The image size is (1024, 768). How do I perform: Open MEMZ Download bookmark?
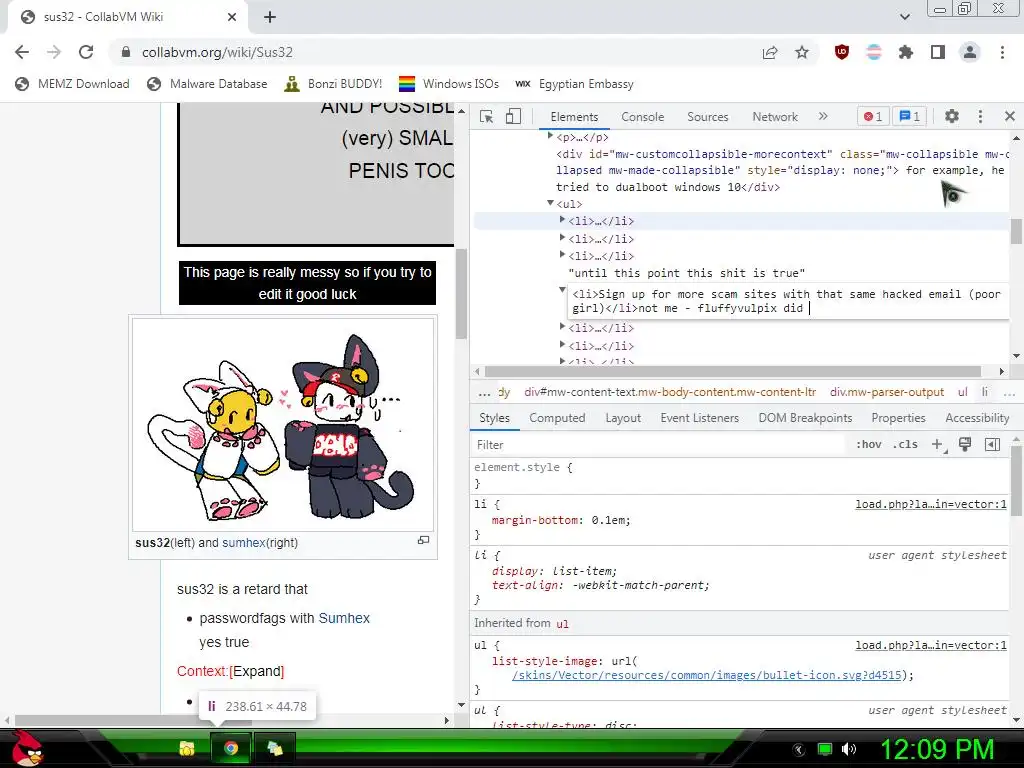point(72,84)
